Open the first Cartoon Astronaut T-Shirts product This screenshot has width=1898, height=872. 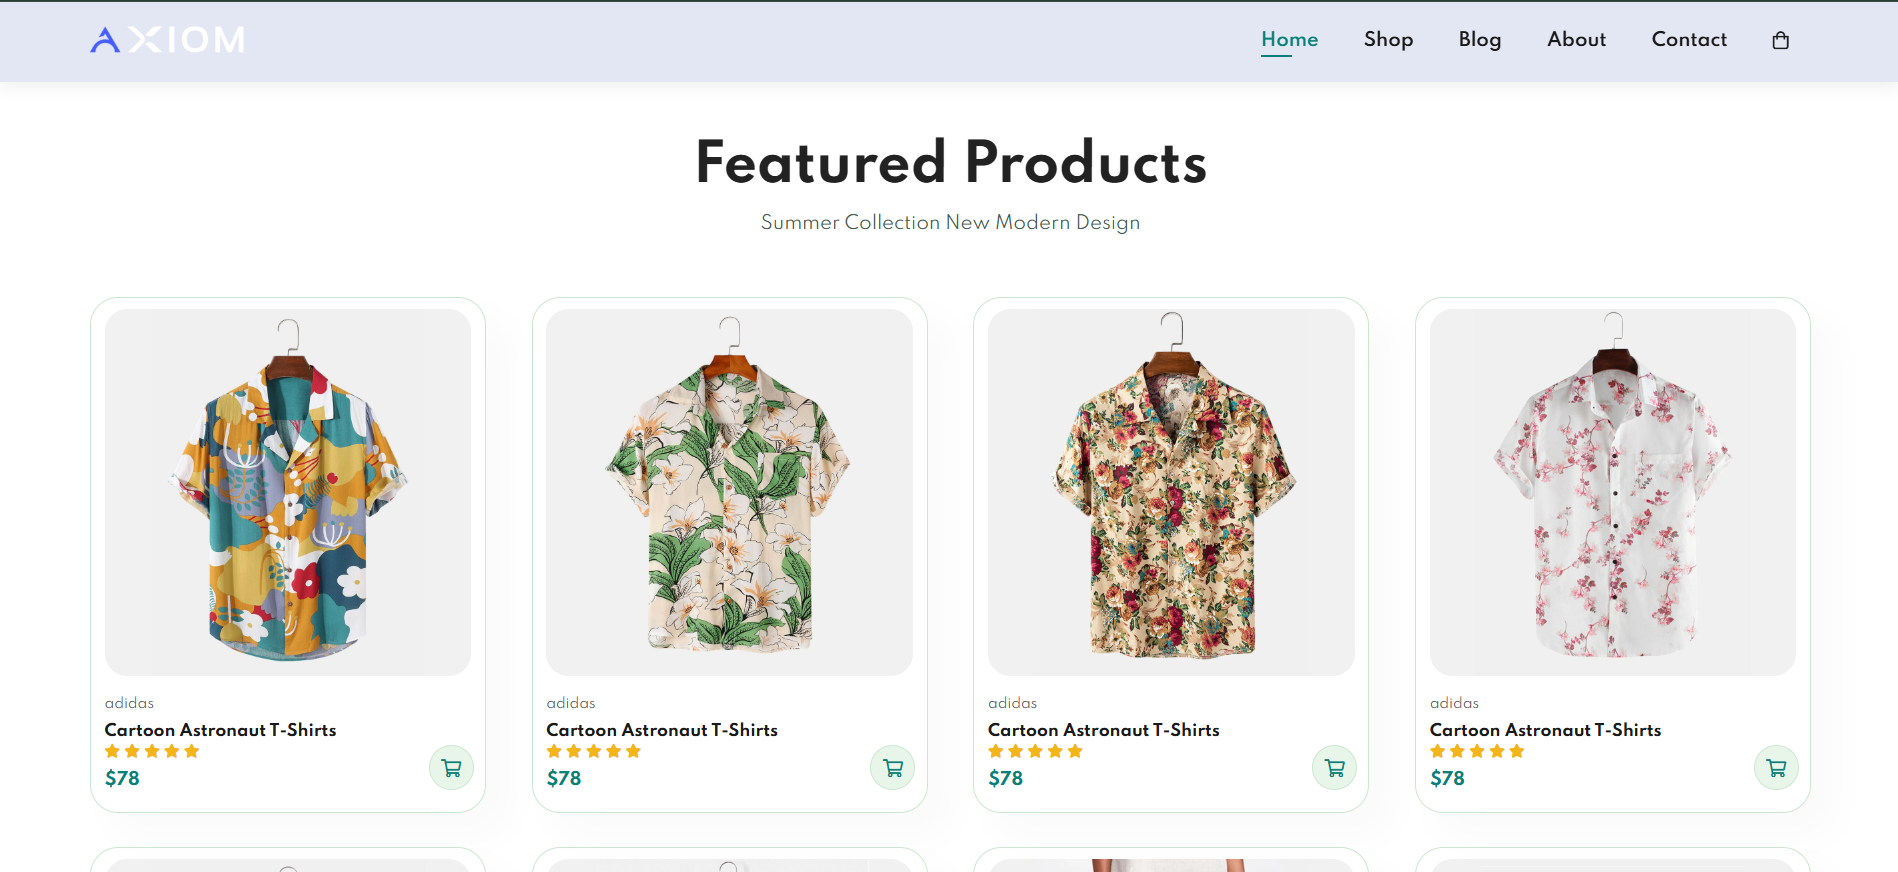pyautogui.click(x=220, y=730)
